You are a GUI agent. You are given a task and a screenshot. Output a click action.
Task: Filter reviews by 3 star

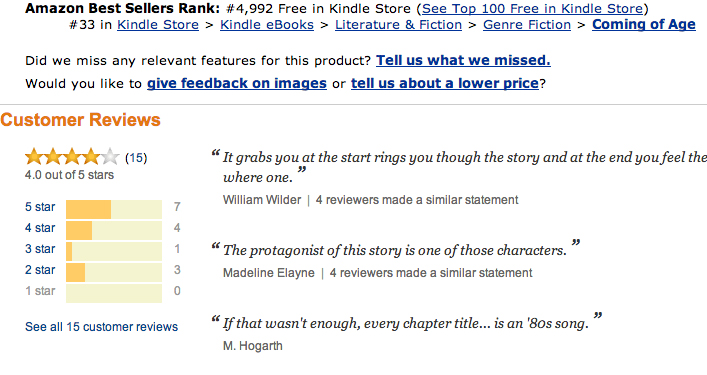(x=40, y=249)
